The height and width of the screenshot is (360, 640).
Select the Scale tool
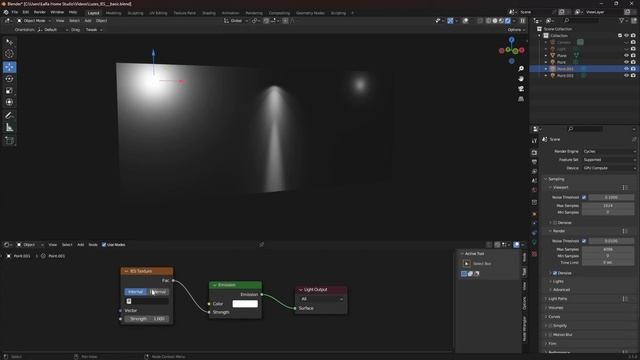9,91
